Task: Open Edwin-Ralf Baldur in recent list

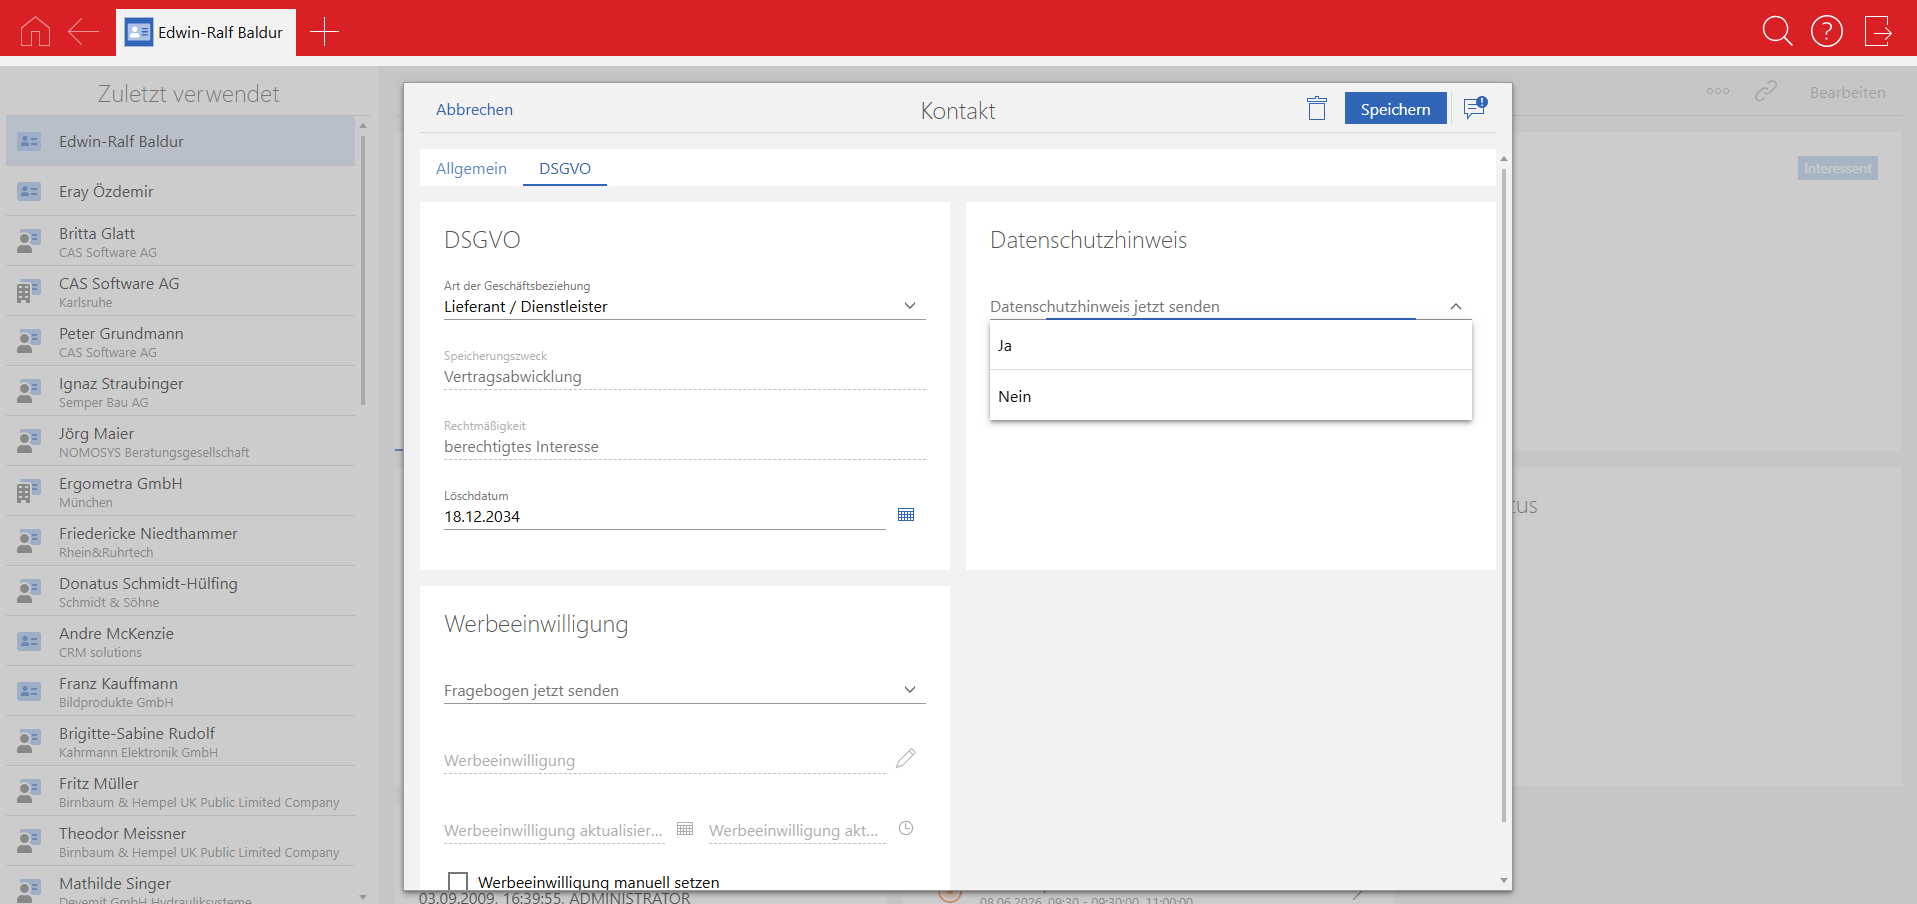Action: 180,141
